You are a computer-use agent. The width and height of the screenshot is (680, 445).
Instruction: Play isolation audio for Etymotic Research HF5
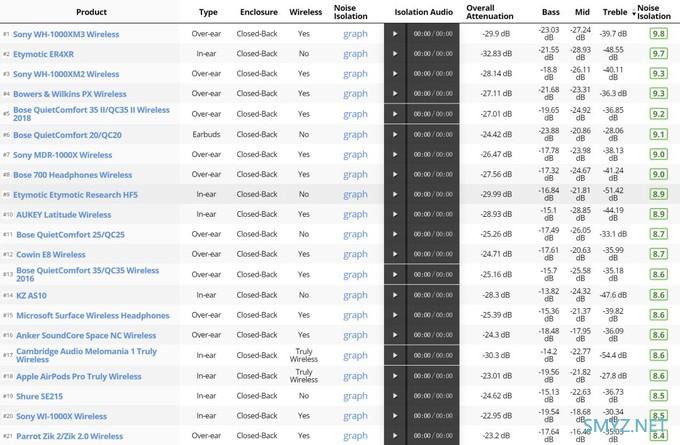click(395, 194)
